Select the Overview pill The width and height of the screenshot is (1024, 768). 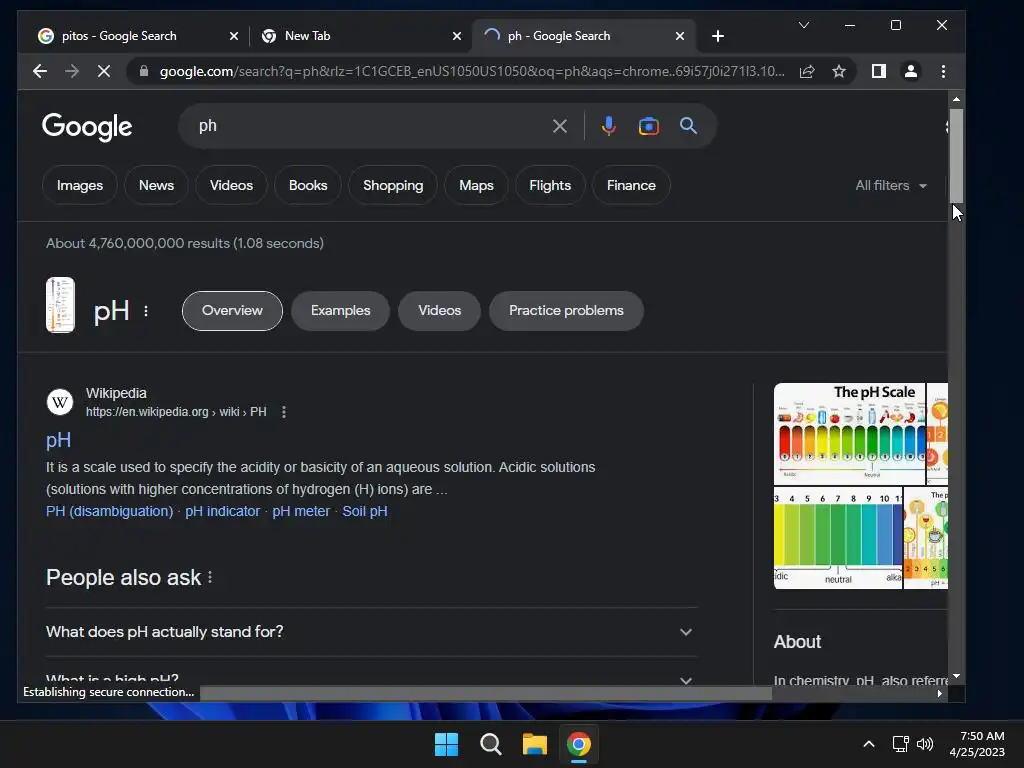(232, 311)
